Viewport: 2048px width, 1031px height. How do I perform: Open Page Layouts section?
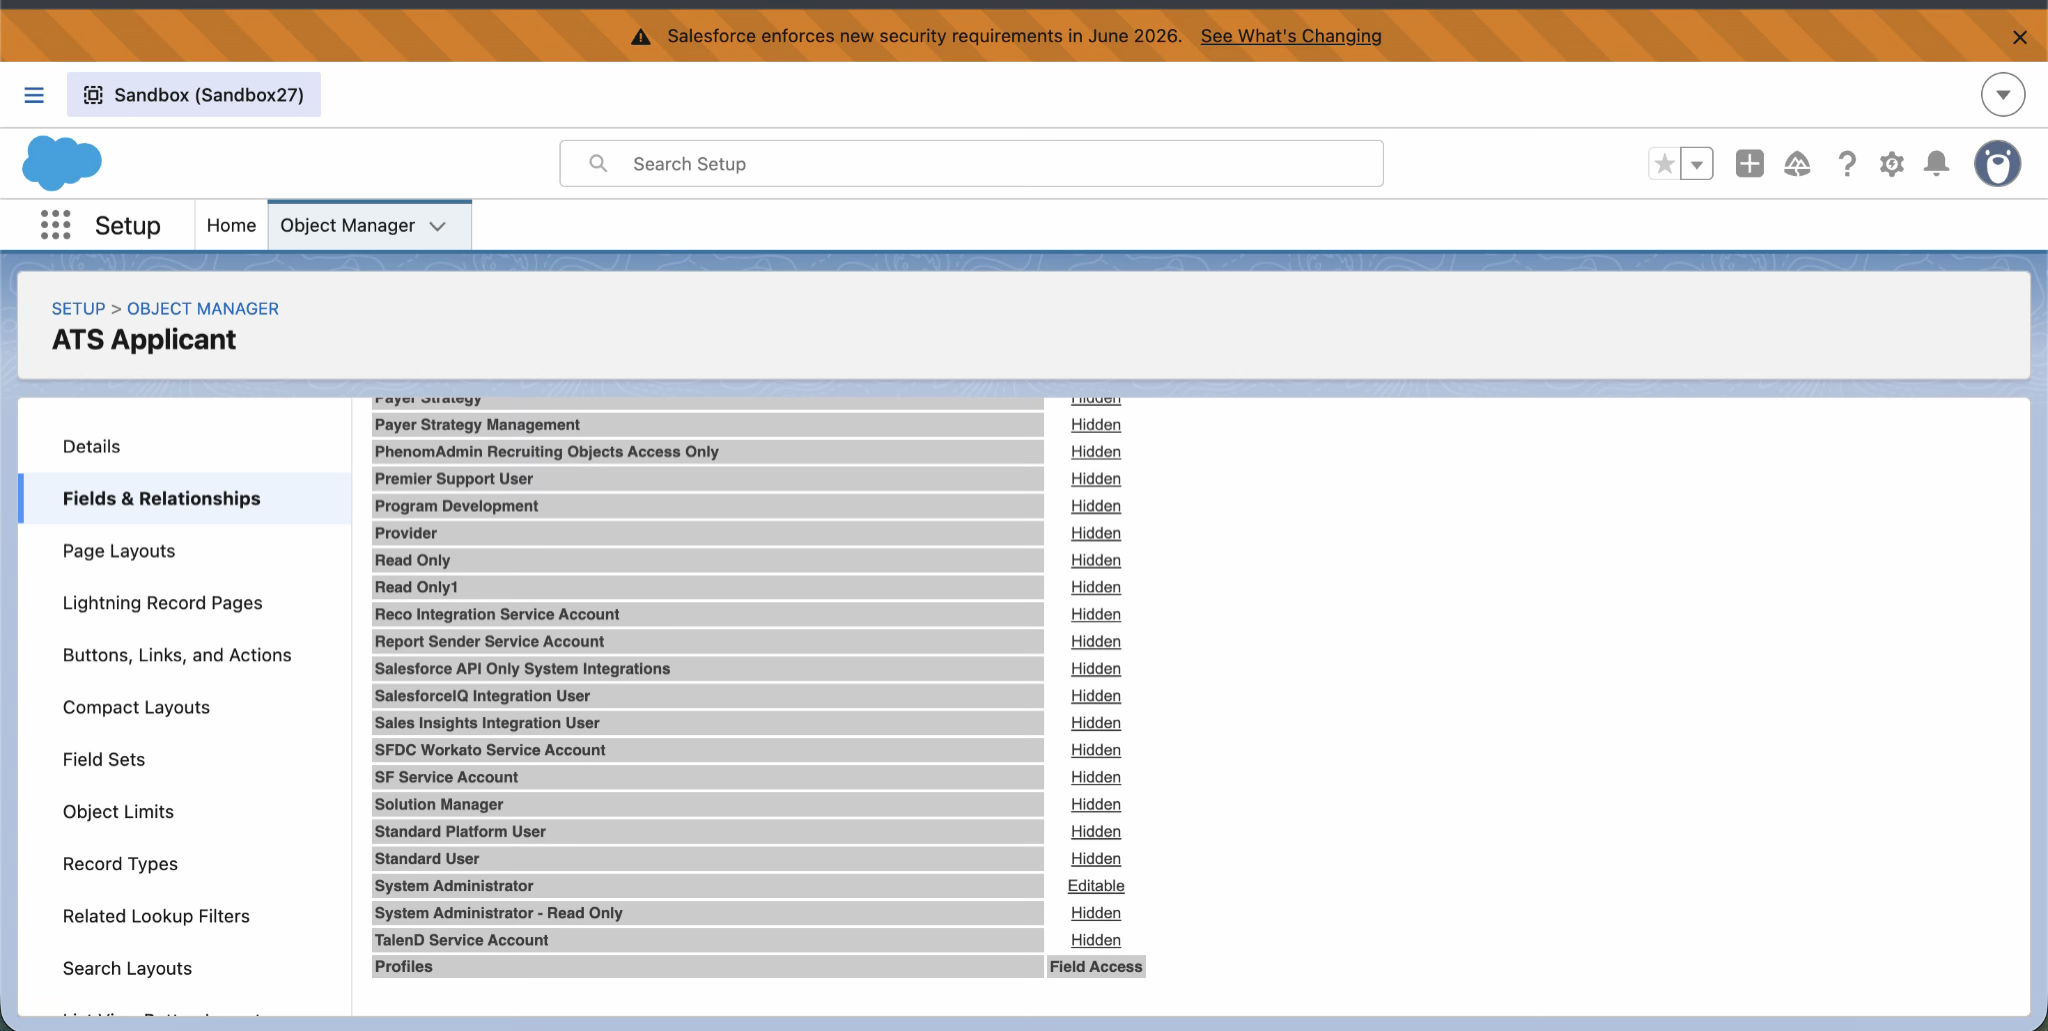pyautogui.click(x=119, y=551)
